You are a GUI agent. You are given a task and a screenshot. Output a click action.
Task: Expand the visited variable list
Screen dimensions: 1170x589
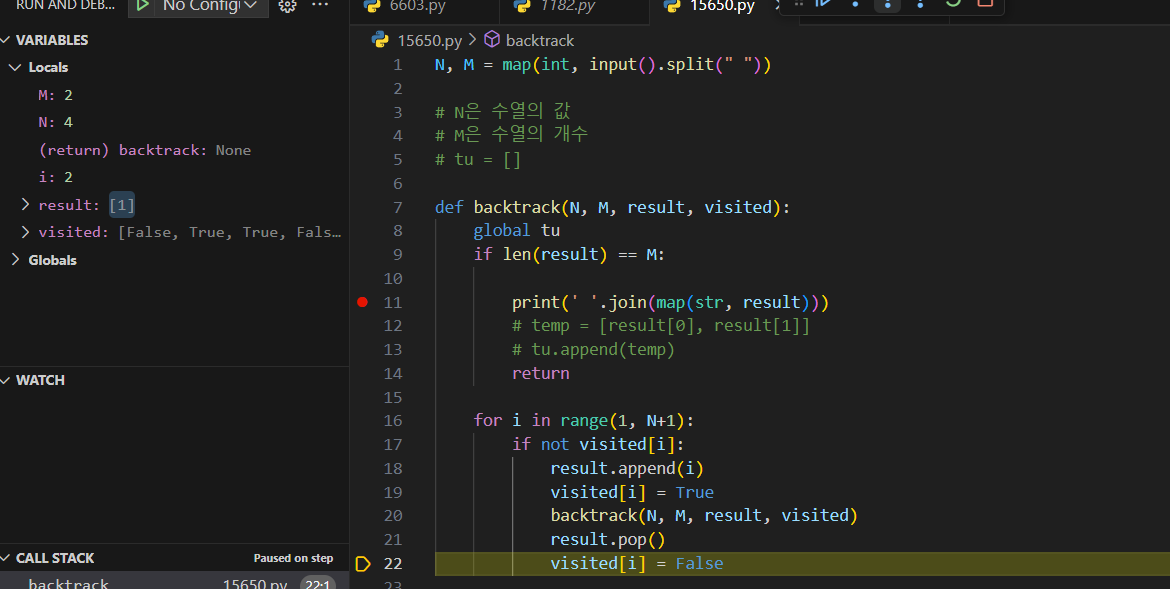point(25,232)
